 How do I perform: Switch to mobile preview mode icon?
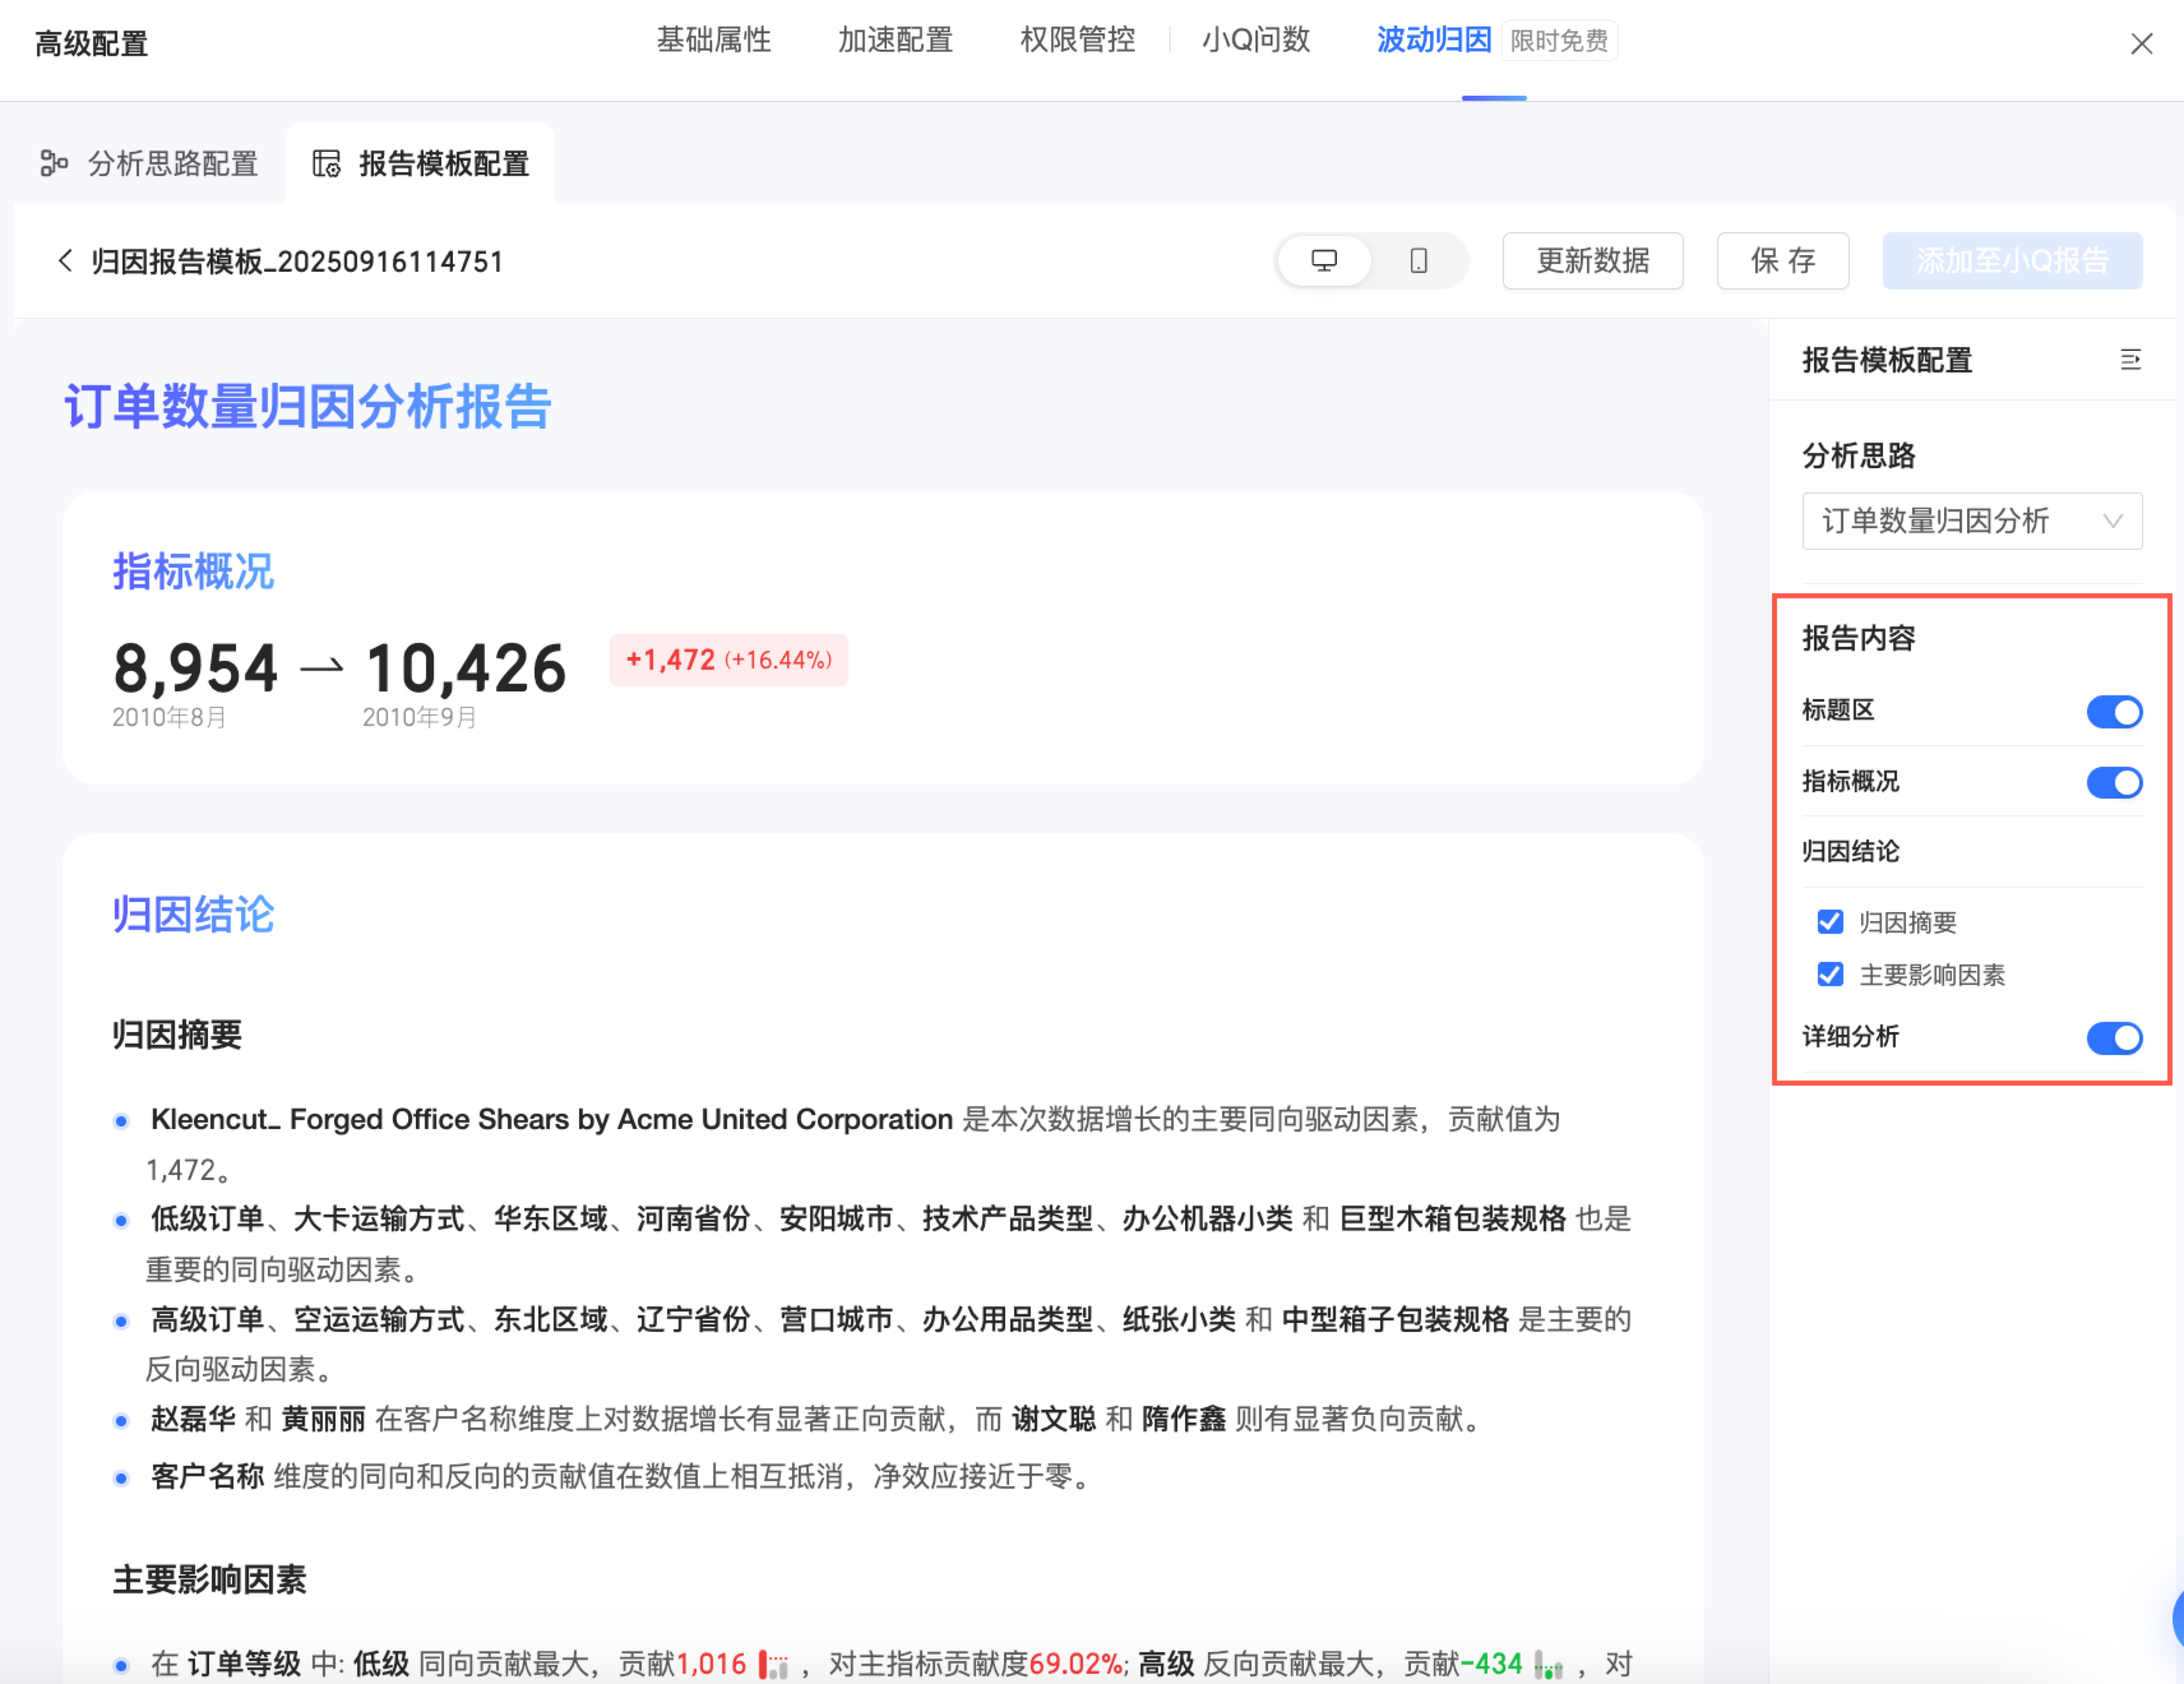pyautogui.click(x=1418, y=261)
